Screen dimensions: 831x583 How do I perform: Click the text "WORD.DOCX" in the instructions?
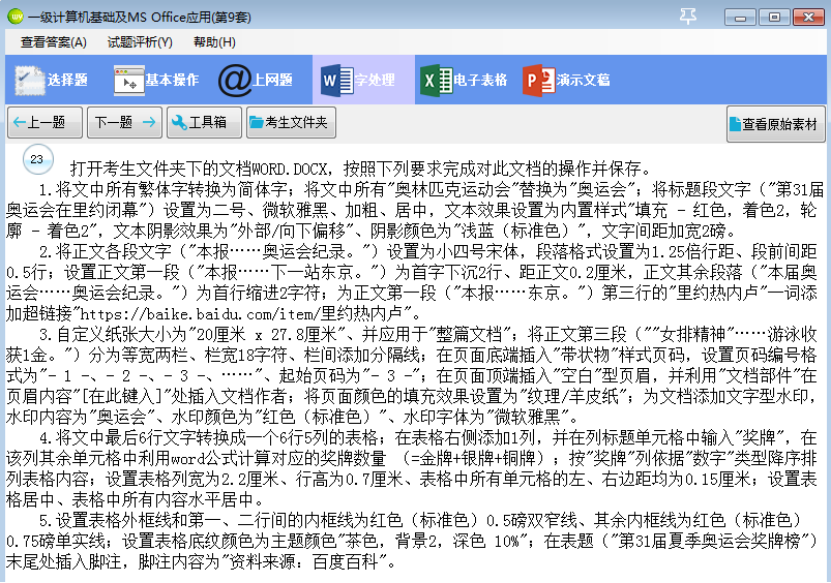click(x=288, y=169)
